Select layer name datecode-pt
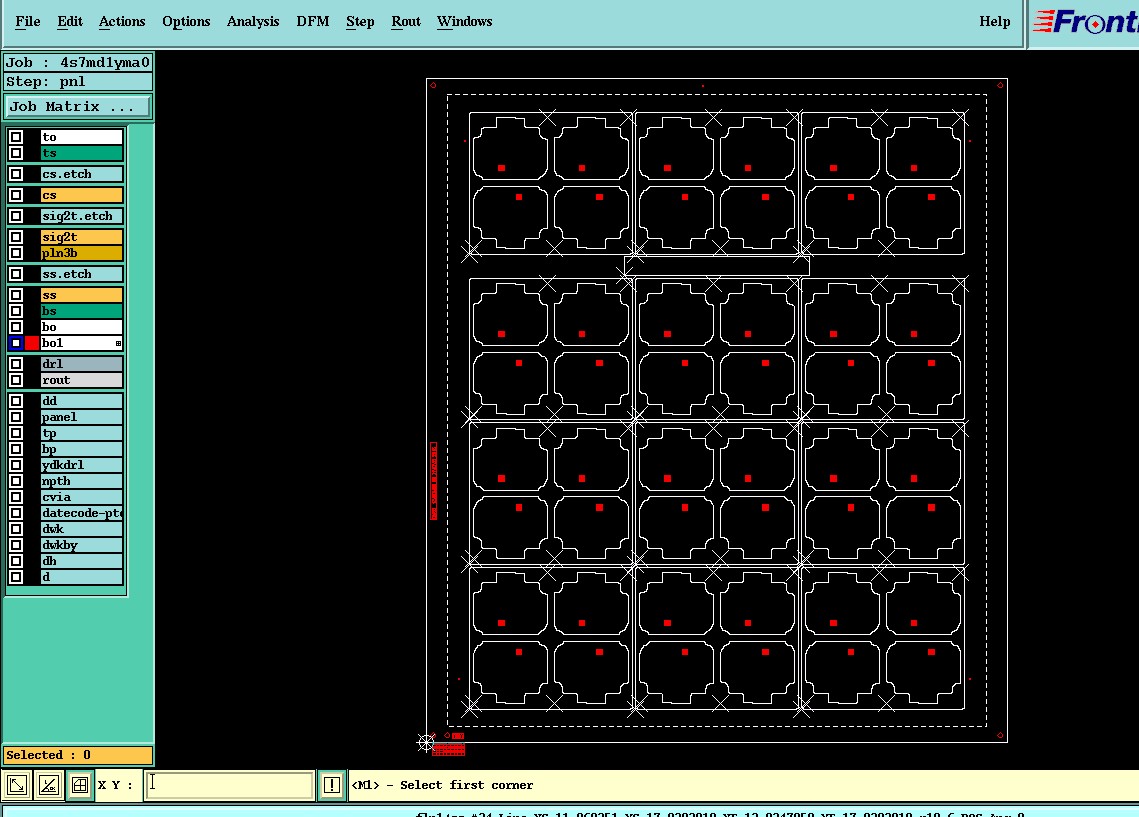 (x=81, y=513)
